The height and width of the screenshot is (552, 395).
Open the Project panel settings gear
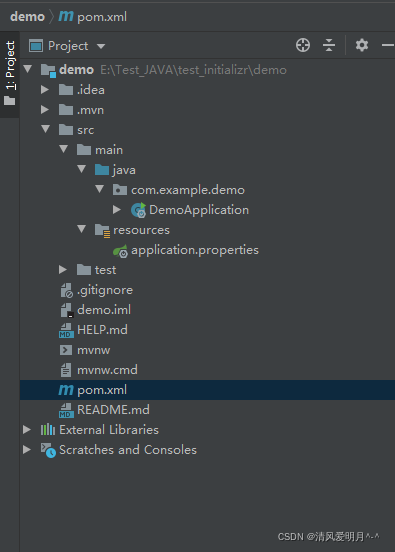(x=362, y=45)
